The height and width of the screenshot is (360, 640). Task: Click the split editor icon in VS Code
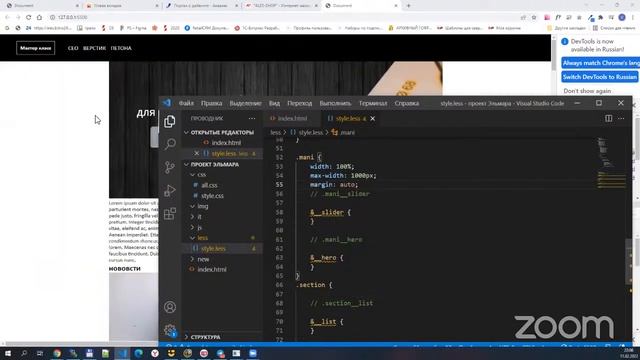coord(609,118)
